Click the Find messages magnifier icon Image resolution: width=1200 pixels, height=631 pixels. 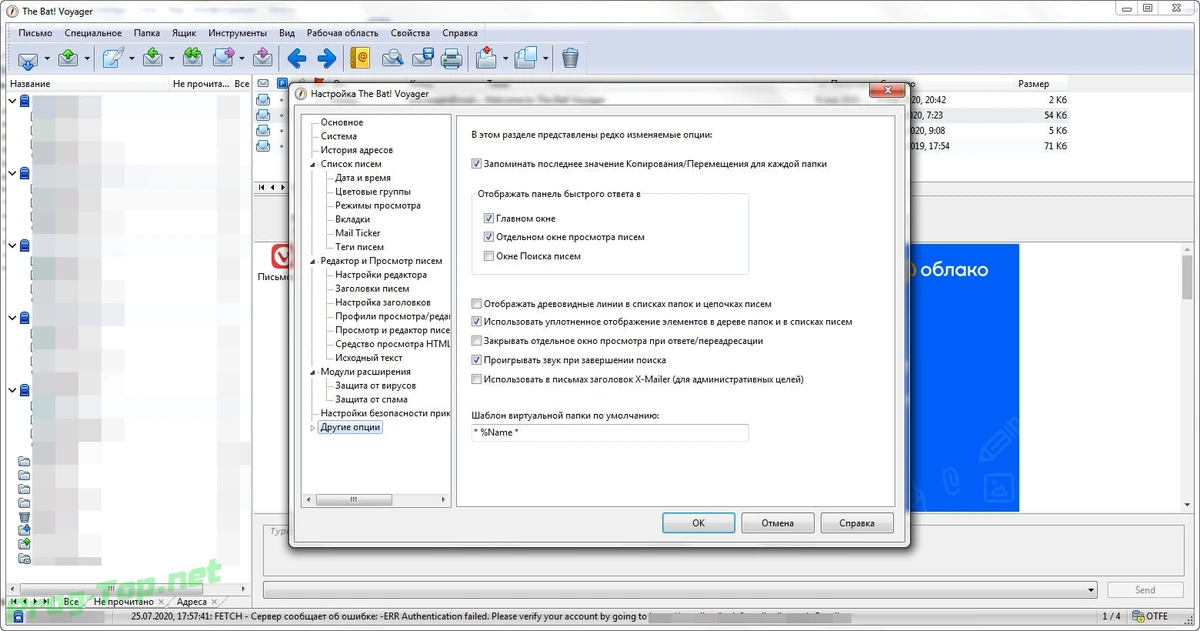[x=393, y=58]
